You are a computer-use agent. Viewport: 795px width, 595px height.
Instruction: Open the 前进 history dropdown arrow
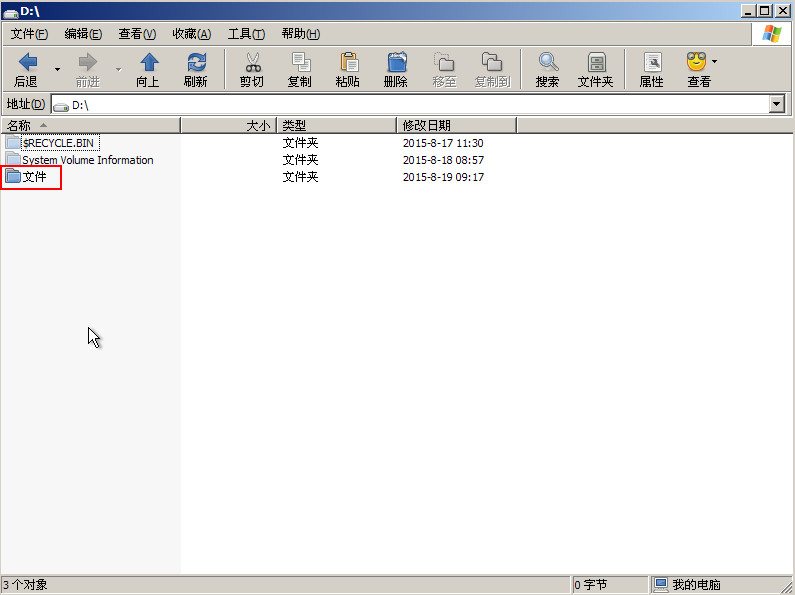tap(118, 69)
